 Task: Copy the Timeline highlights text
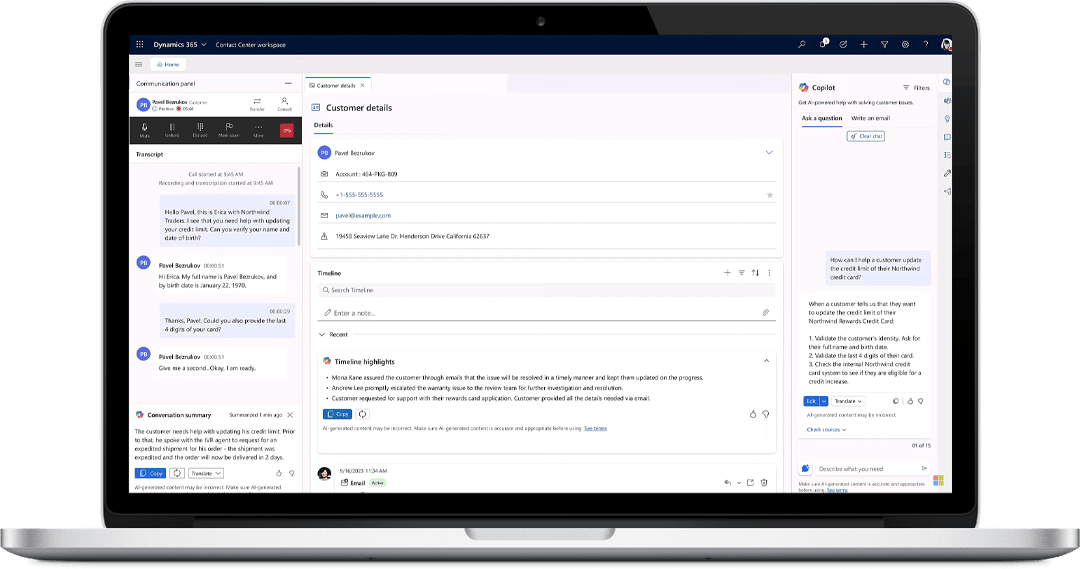pos(337,414)
